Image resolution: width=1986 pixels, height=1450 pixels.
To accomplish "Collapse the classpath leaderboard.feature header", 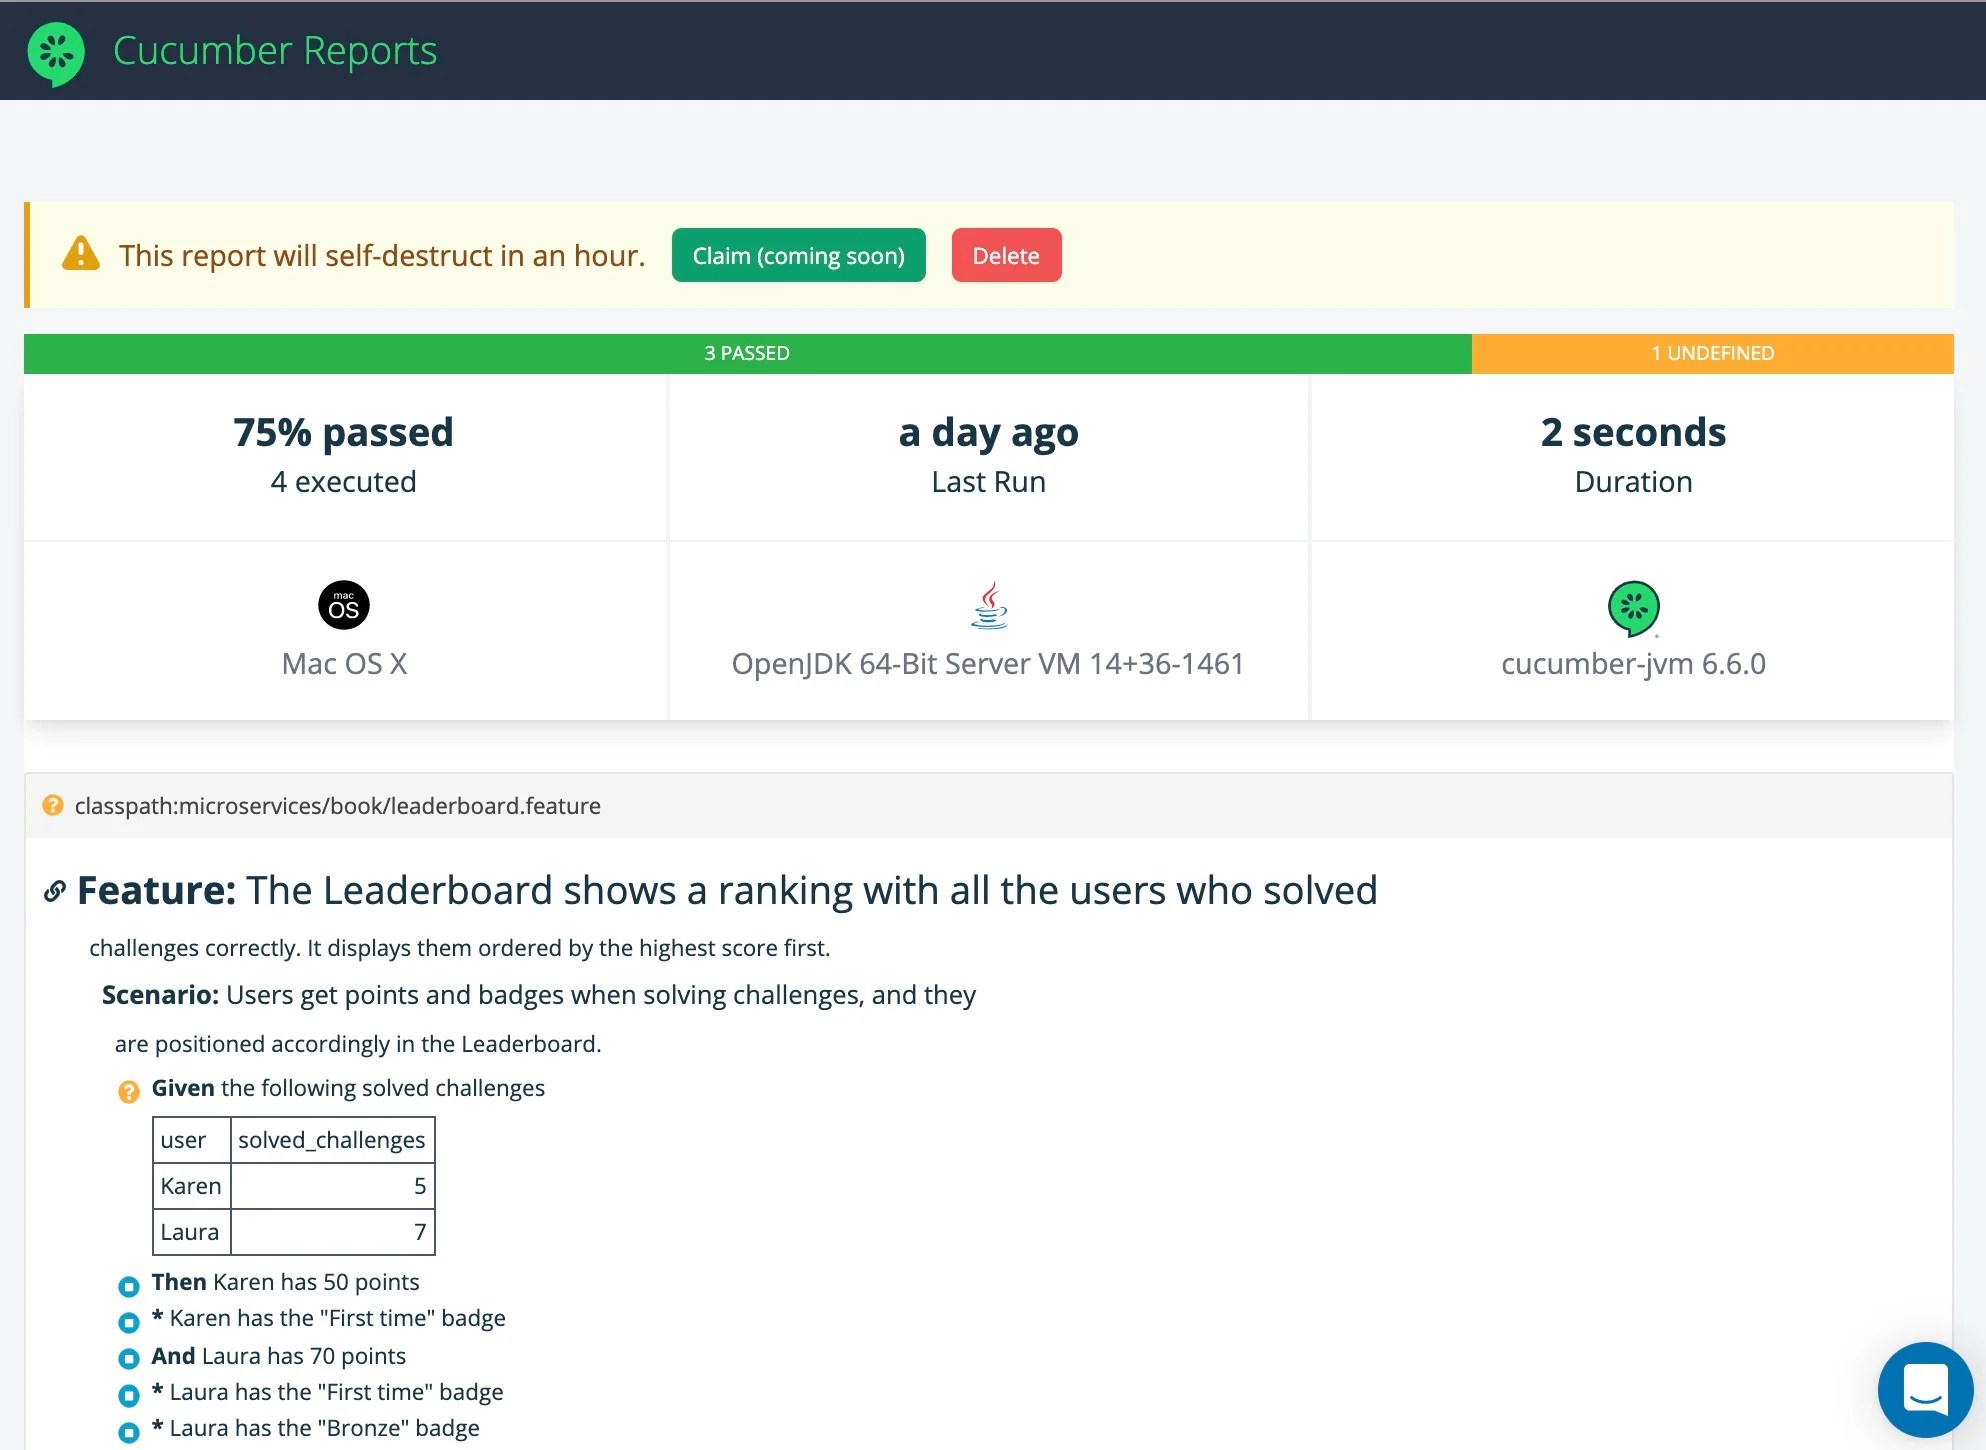I will click(337, 806).
